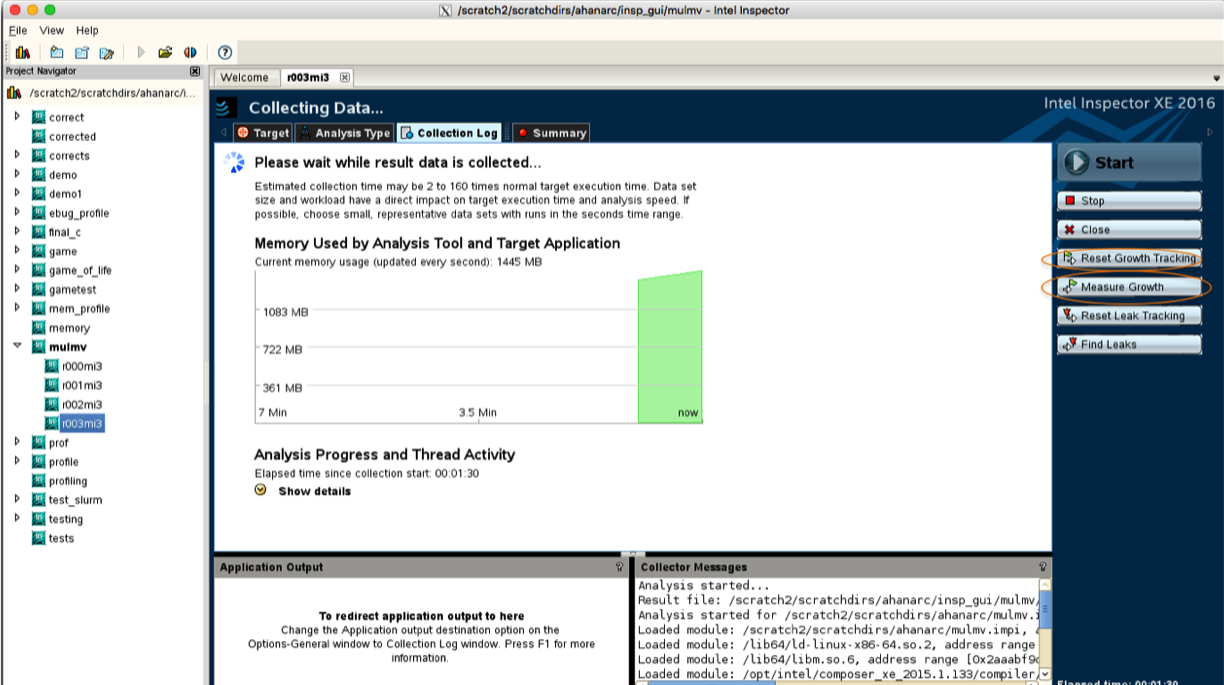This screenshot has width=1224, height=685.
Task: Select the r001mi3 result item
Action: [78, 385]
